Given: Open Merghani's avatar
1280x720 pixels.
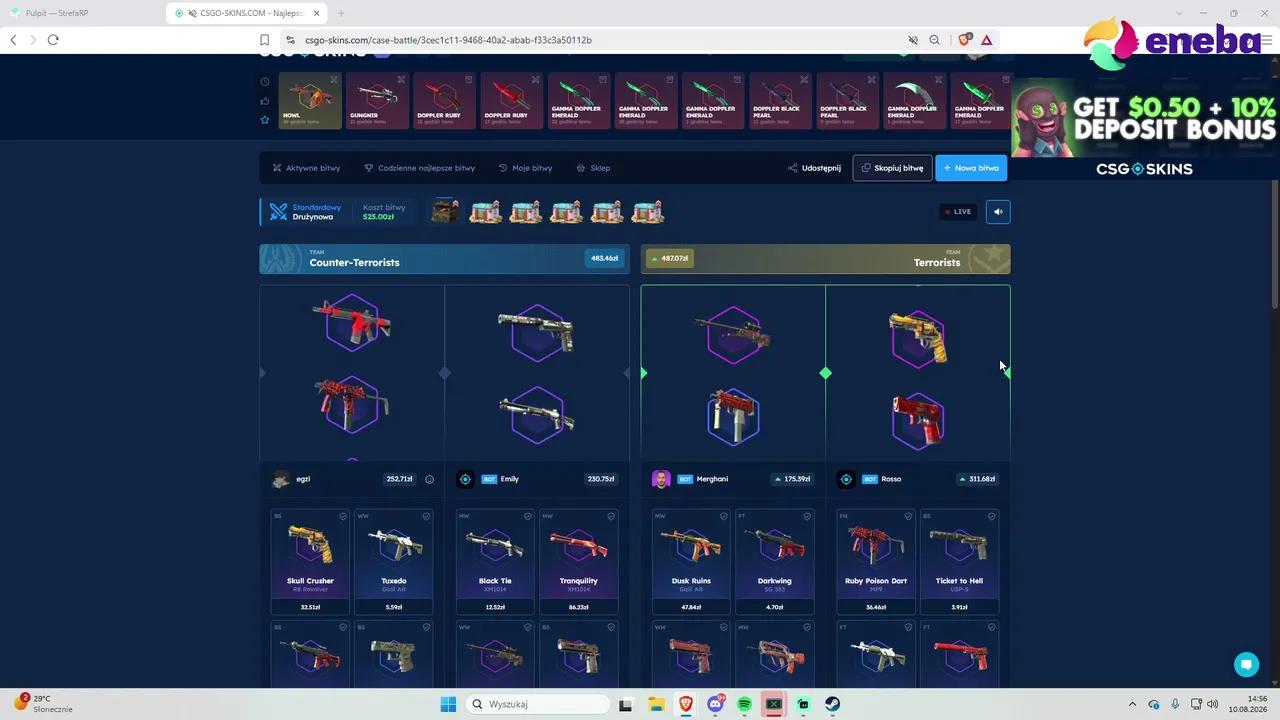Looking at the screenshot, I should click(x=661, y=479).
